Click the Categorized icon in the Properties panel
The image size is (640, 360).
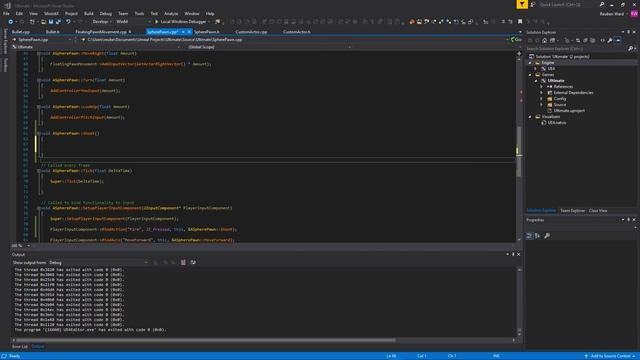(x=529, y=236)
